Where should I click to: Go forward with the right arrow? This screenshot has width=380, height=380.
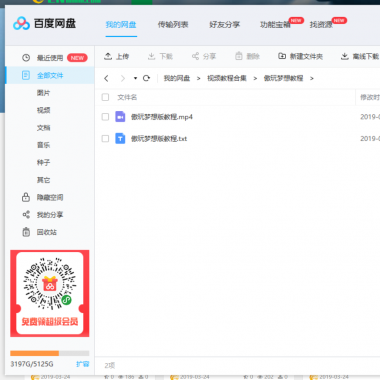point(123,78)
